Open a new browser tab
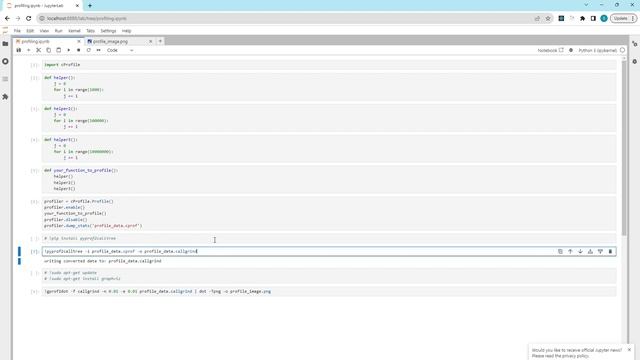 pos(90,6)
